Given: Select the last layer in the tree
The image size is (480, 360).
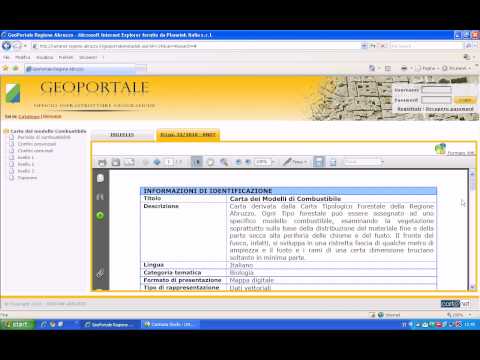Looking at the screenshot, I should point(27,178).
